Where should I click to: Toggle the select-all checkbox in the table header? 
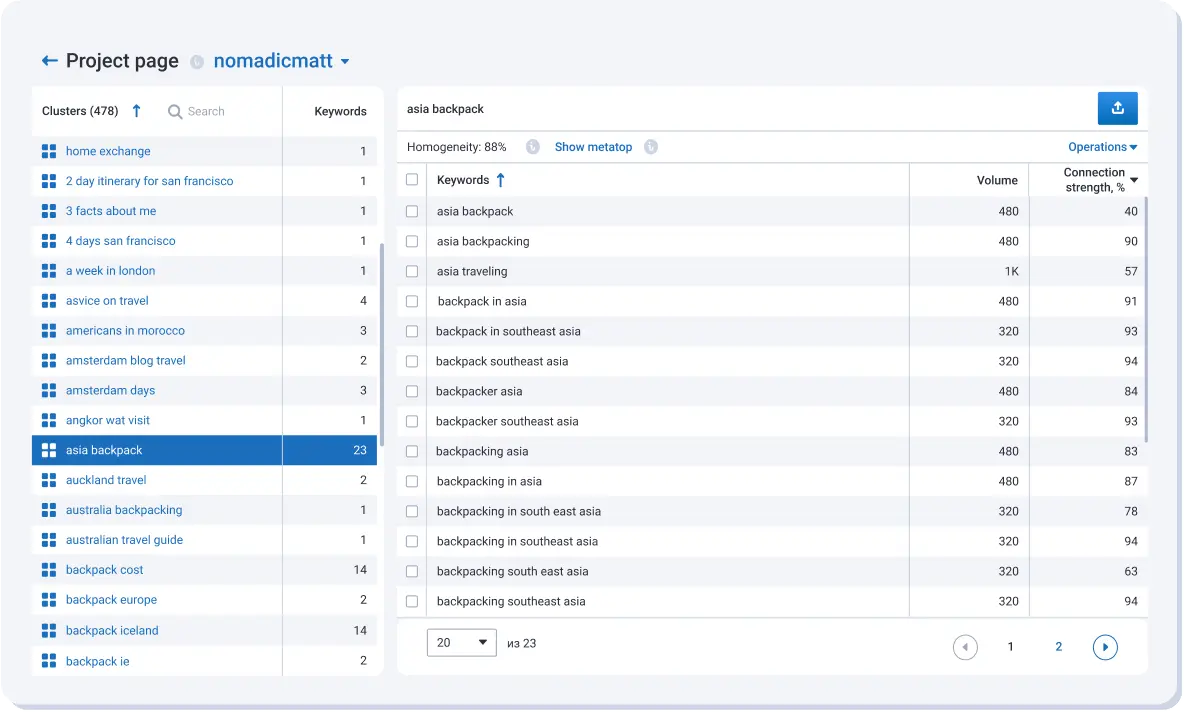click(x=412, y=180)
